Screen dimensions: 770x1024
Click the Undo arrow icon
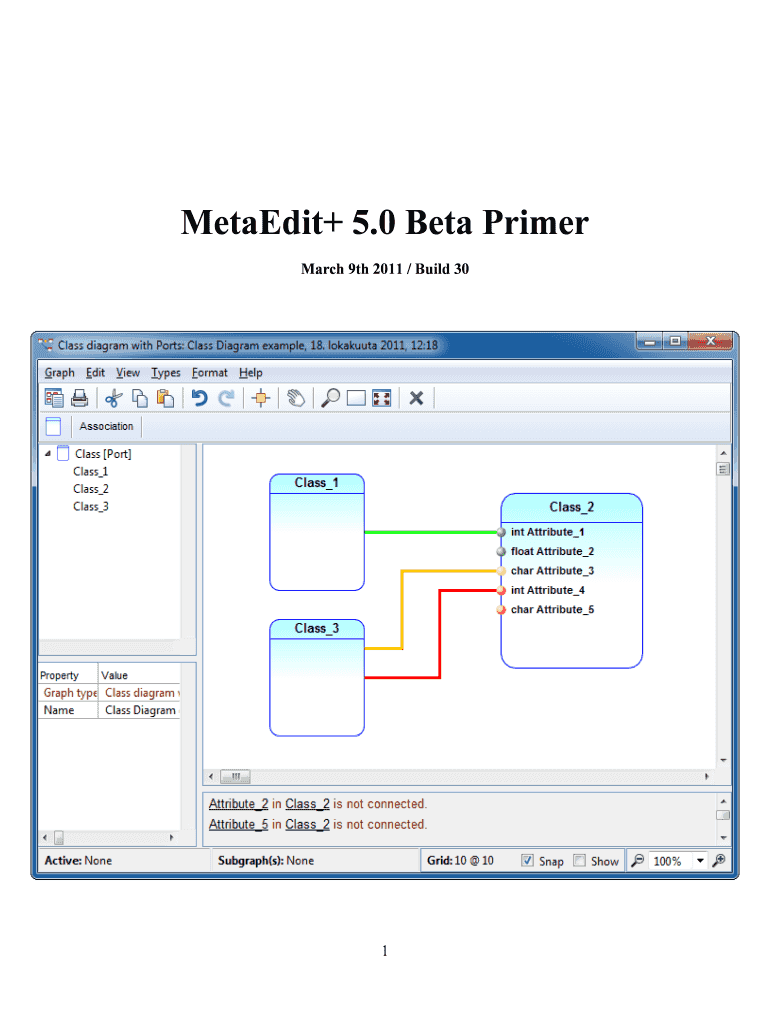click(199, 398)
